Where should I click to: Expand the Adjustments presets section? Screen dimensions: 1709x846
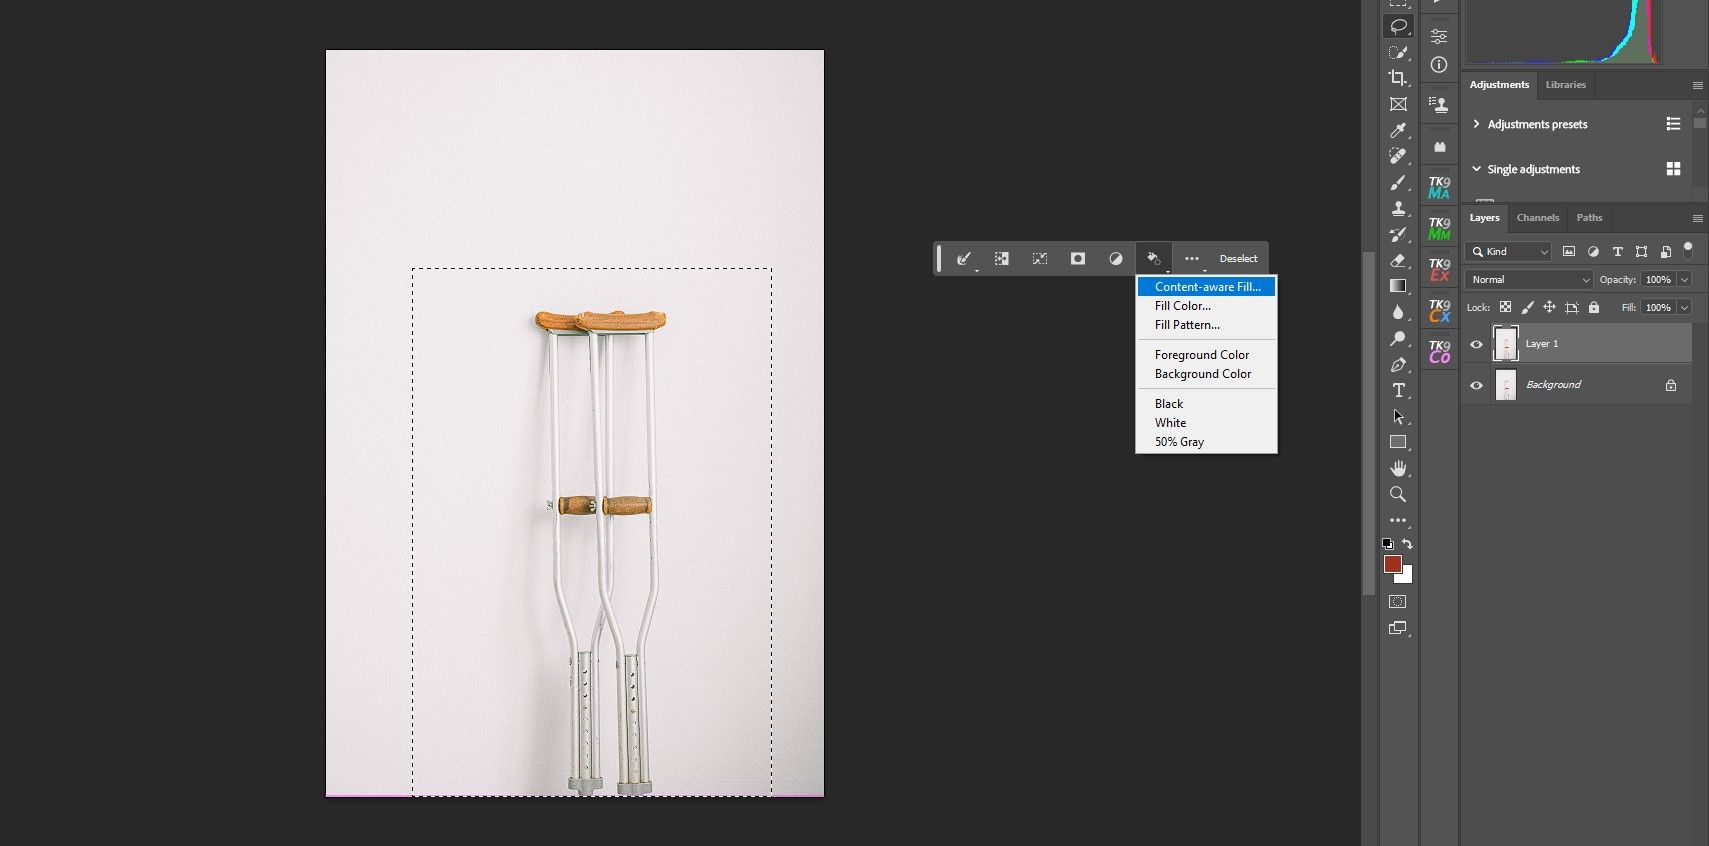point(1476,124)
